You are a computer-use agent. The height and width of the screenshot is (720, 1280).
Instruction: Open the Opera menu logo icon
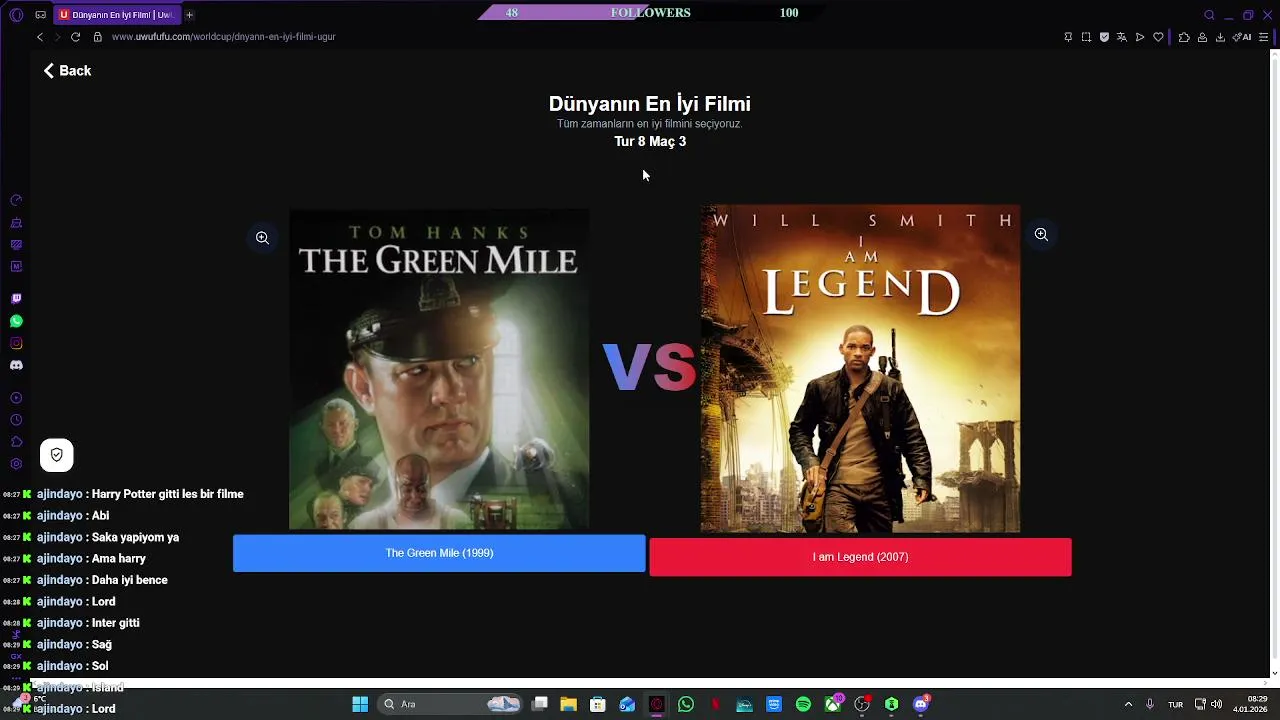click(16, 15)
